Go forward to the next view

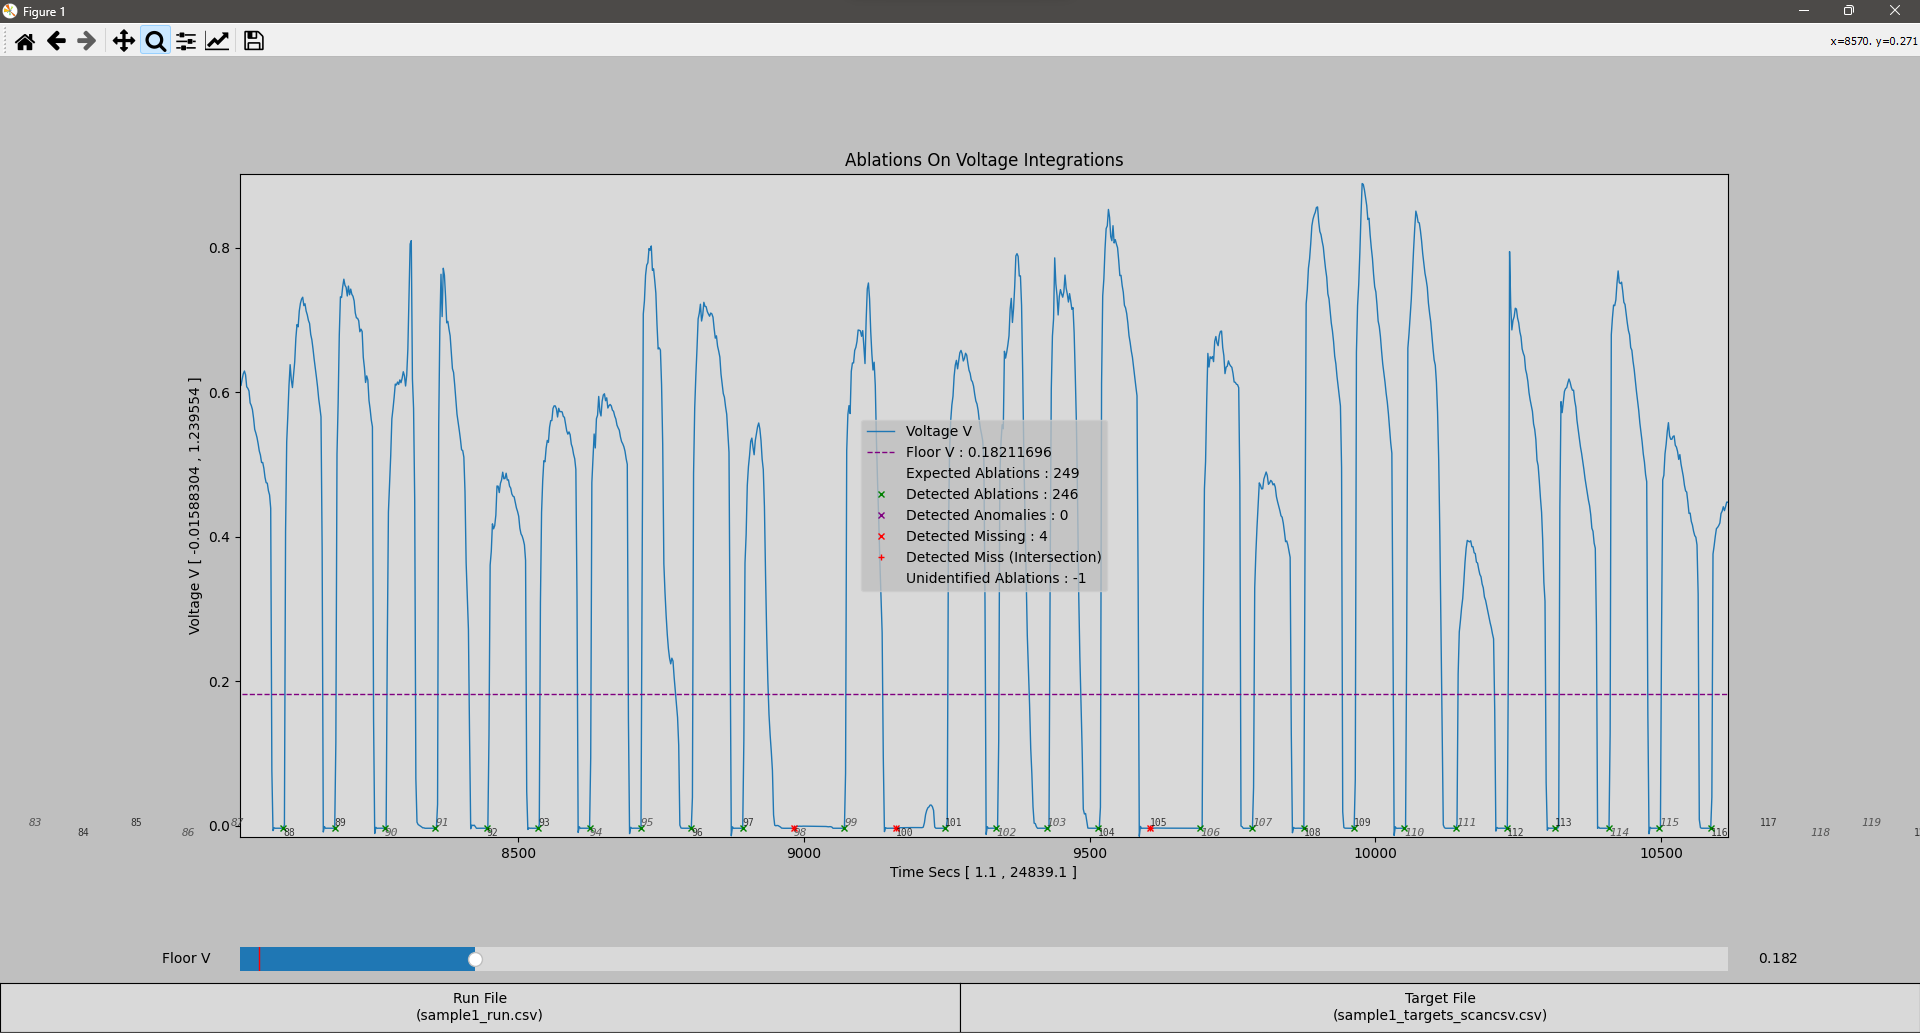[87, 41]
